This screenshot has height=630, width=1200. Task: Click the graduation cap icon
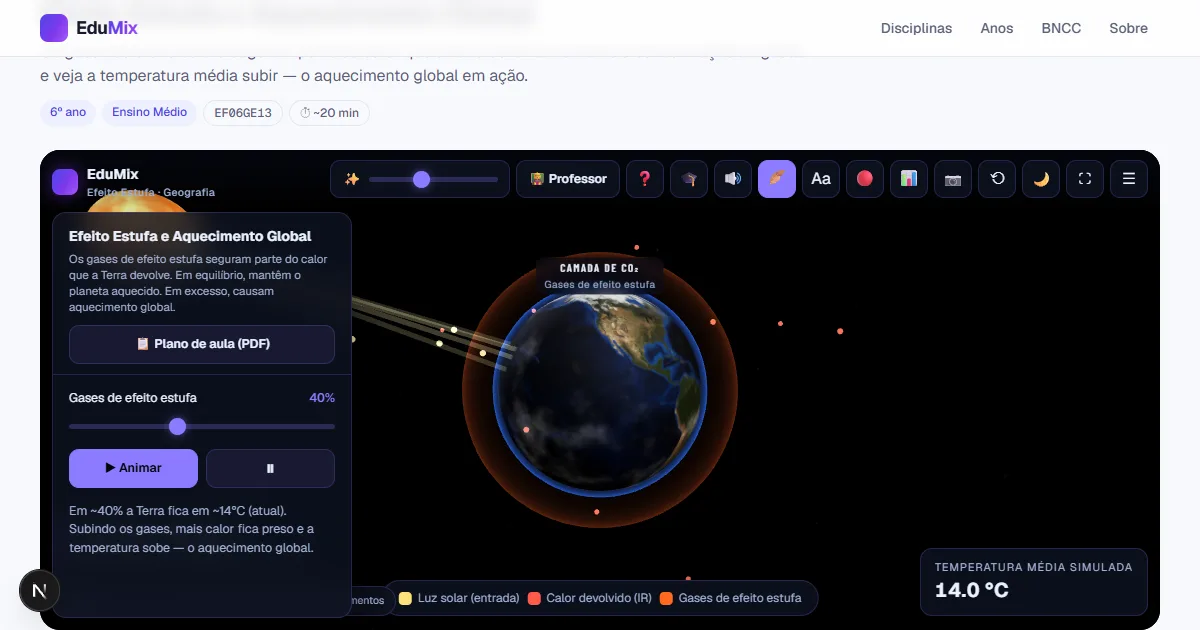click(x=689, y=179)
